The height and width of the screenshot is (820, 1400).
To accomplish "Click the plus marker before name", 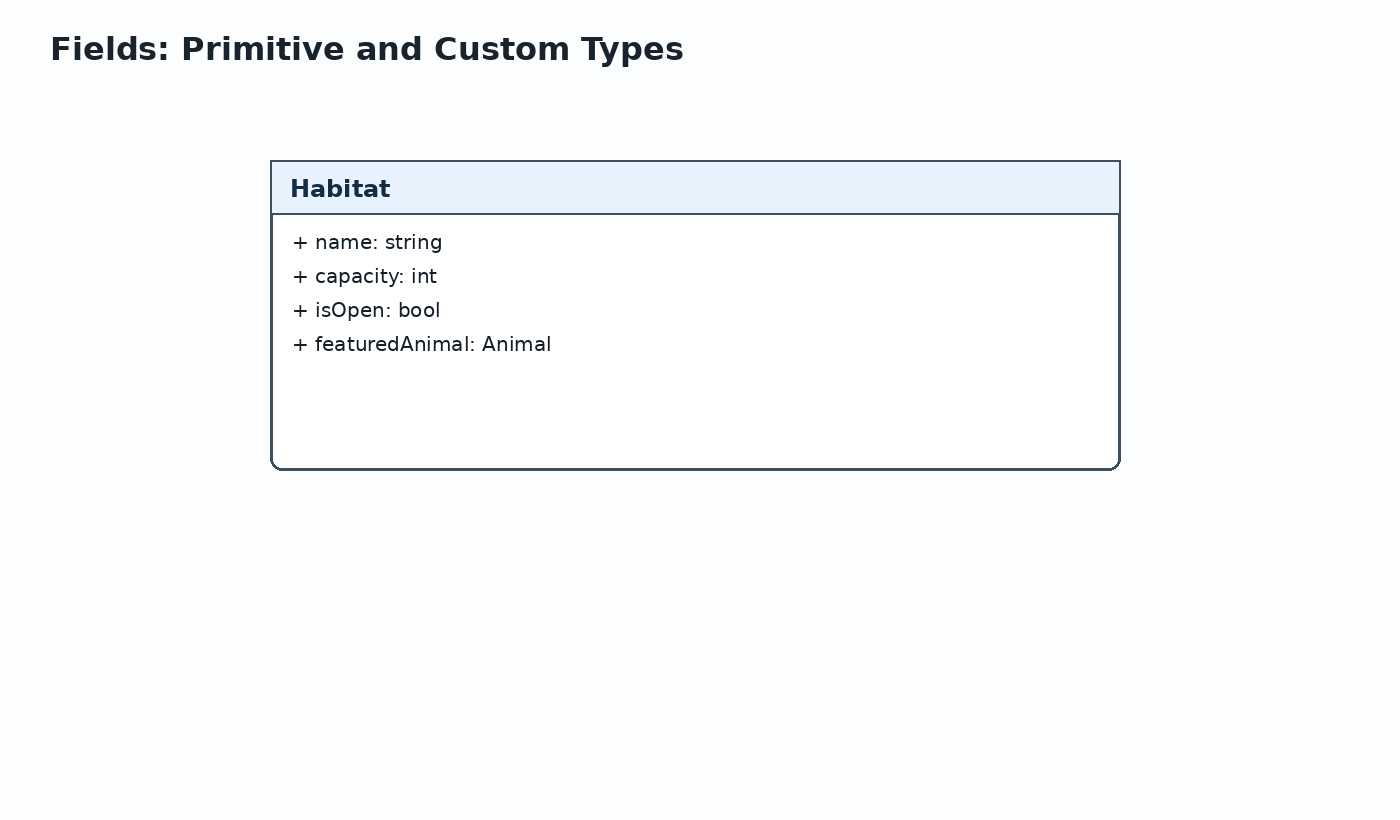I will 300,243.
